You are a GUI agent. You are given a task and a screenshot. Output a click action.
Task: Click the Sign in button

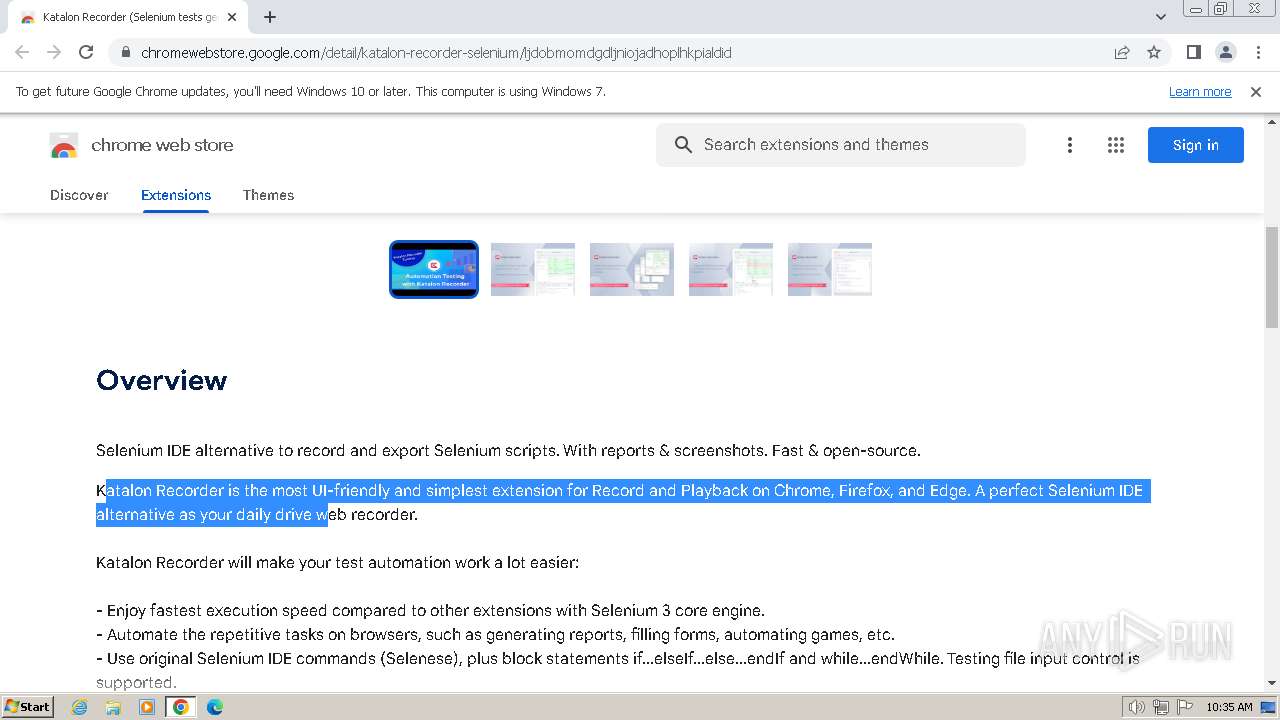1196,145
